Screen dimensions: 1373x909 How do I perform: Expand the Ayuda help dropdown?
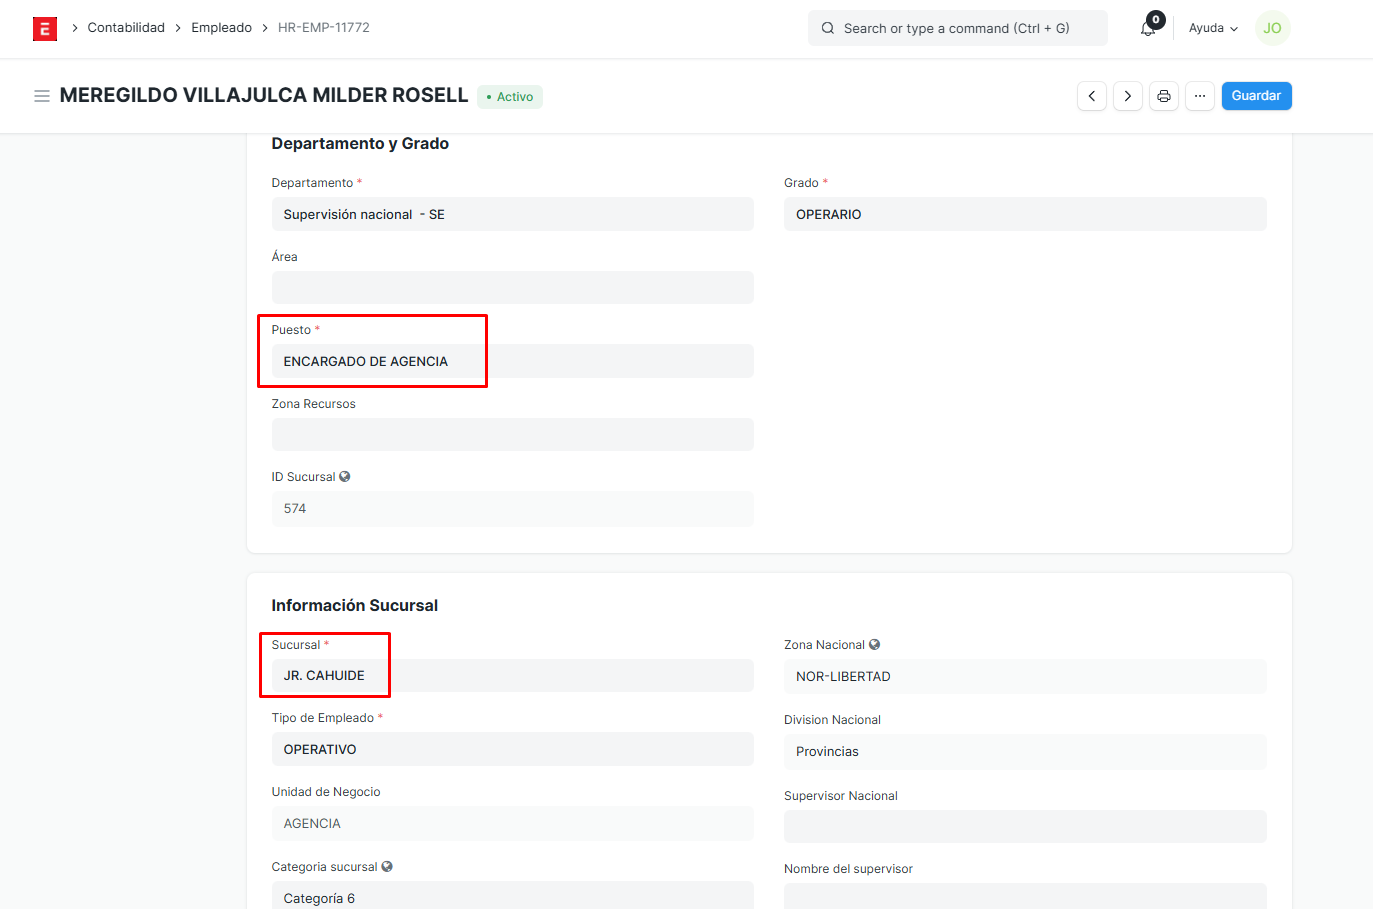tap(1213, 28)
